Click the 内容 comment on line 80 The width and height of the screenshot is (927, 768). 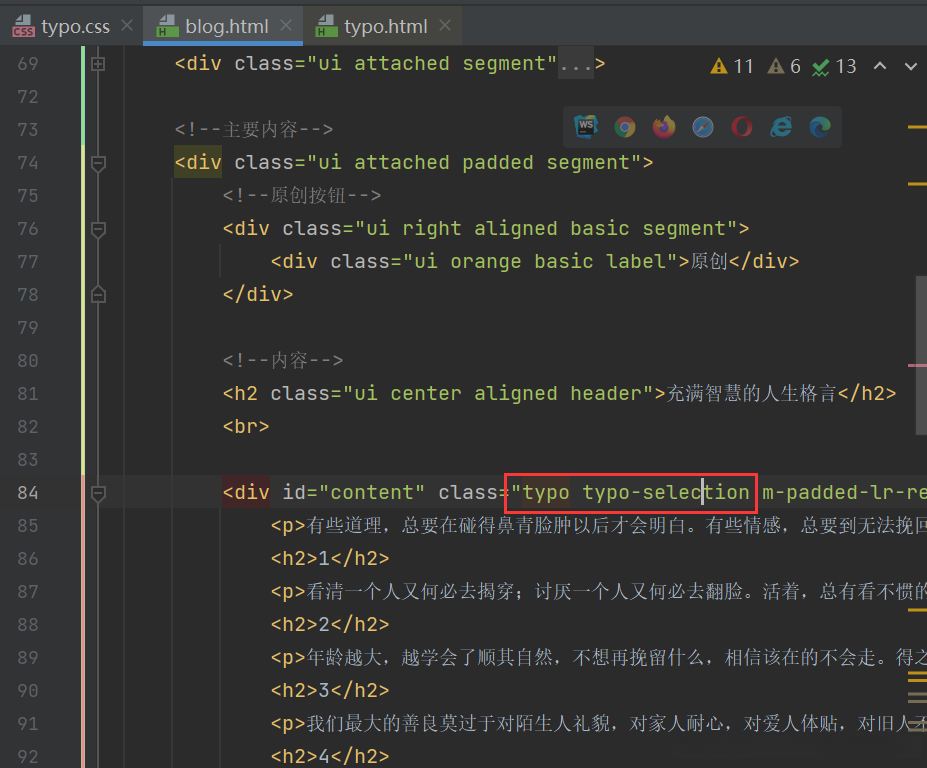283,361
